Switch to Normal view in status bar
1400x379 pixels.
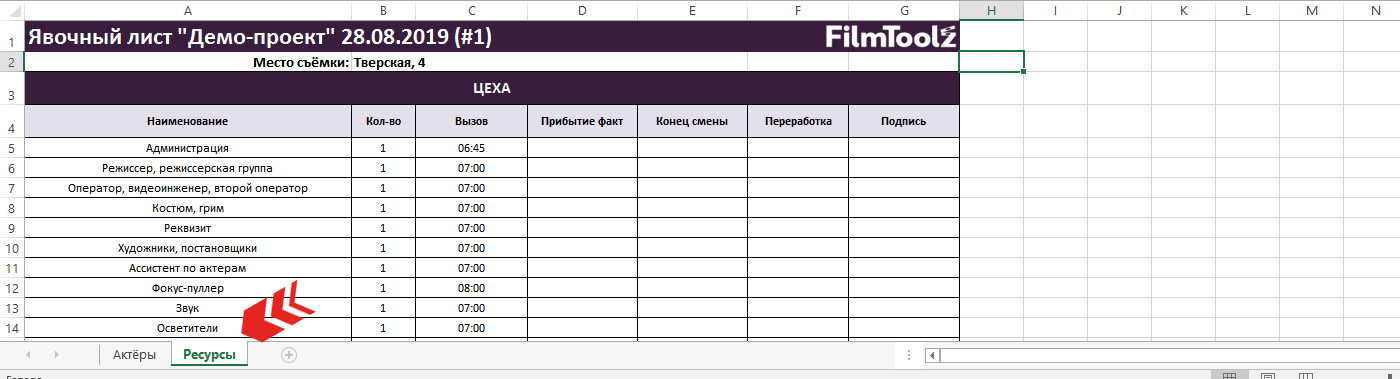tap(1231, 376)
